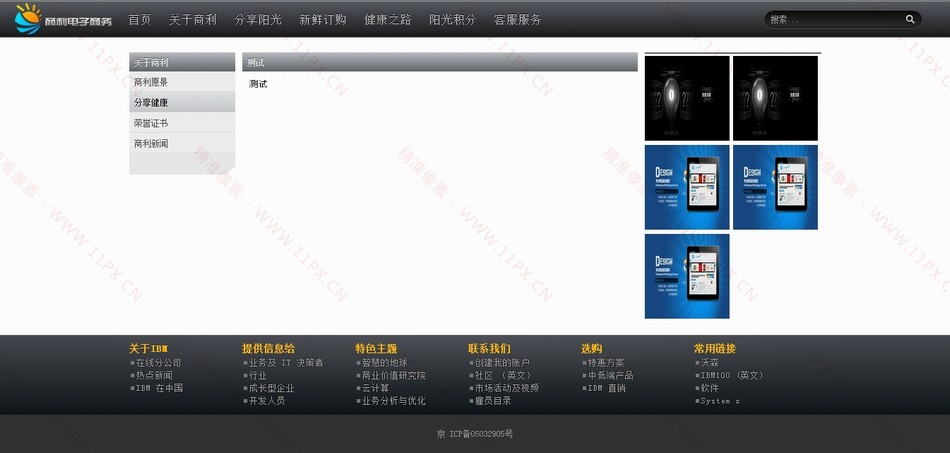
Task: Open the System x footer link
Action: coord(720,401)
